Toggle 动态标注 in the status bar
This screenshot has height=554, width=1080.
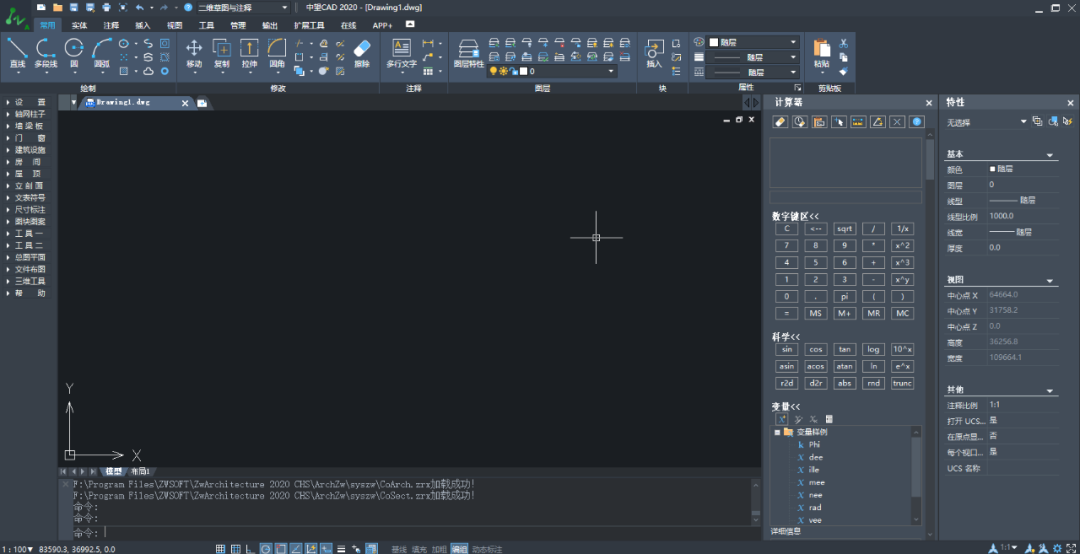point(487,548)
